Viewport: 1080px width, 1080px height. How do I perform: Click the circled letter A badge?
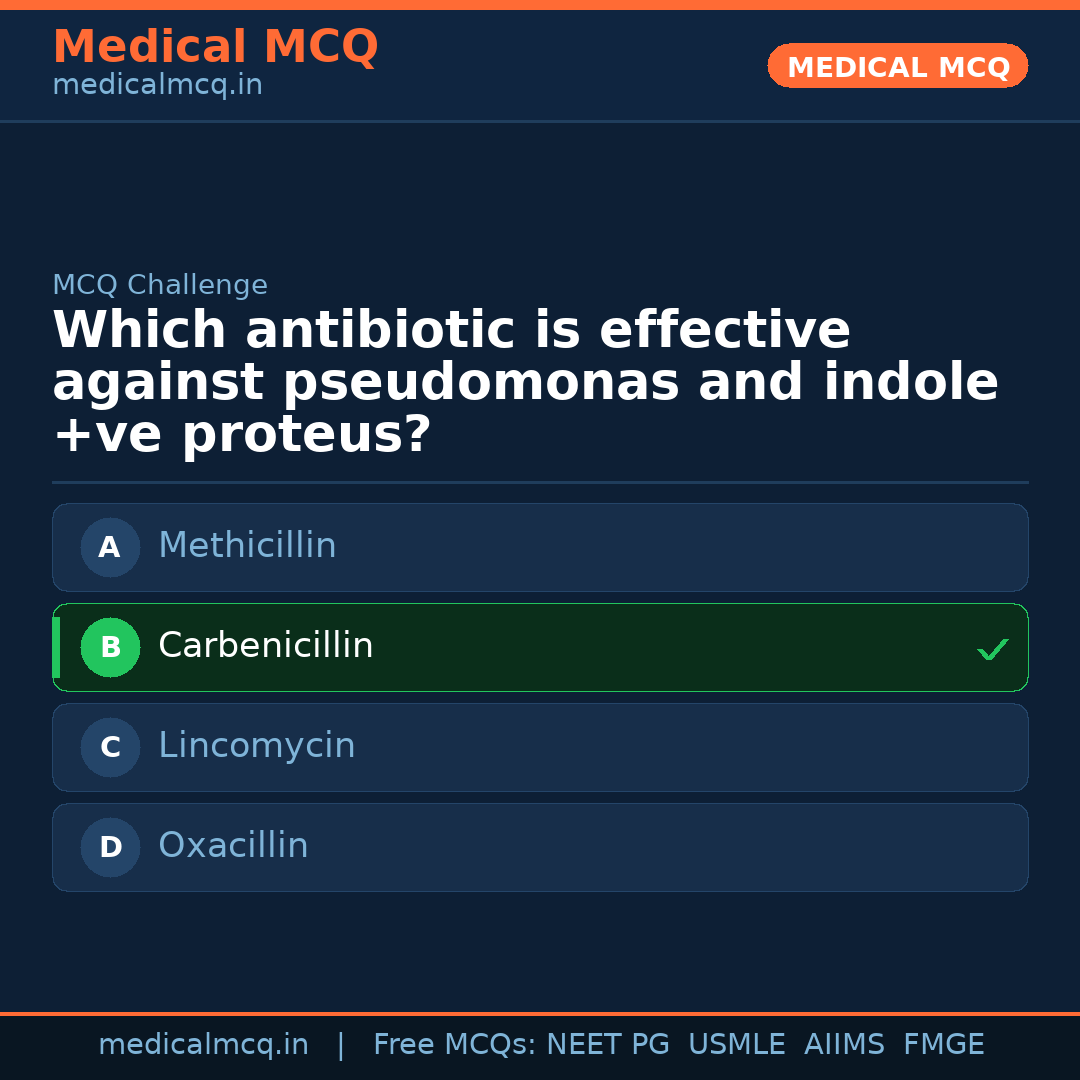[110, 547]
